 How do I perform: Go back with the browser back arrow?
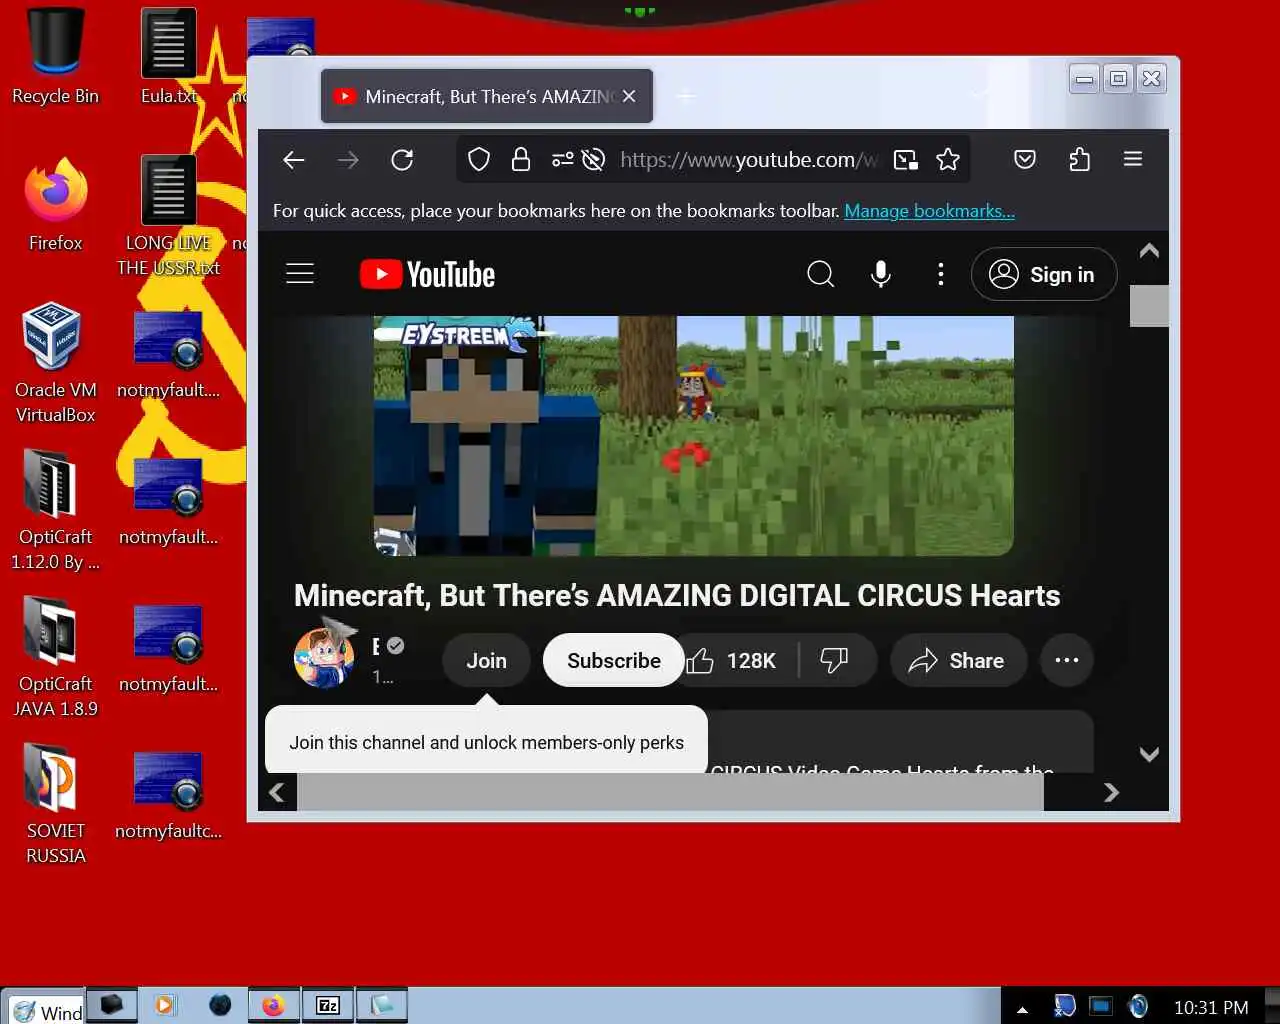coord(294,160)
